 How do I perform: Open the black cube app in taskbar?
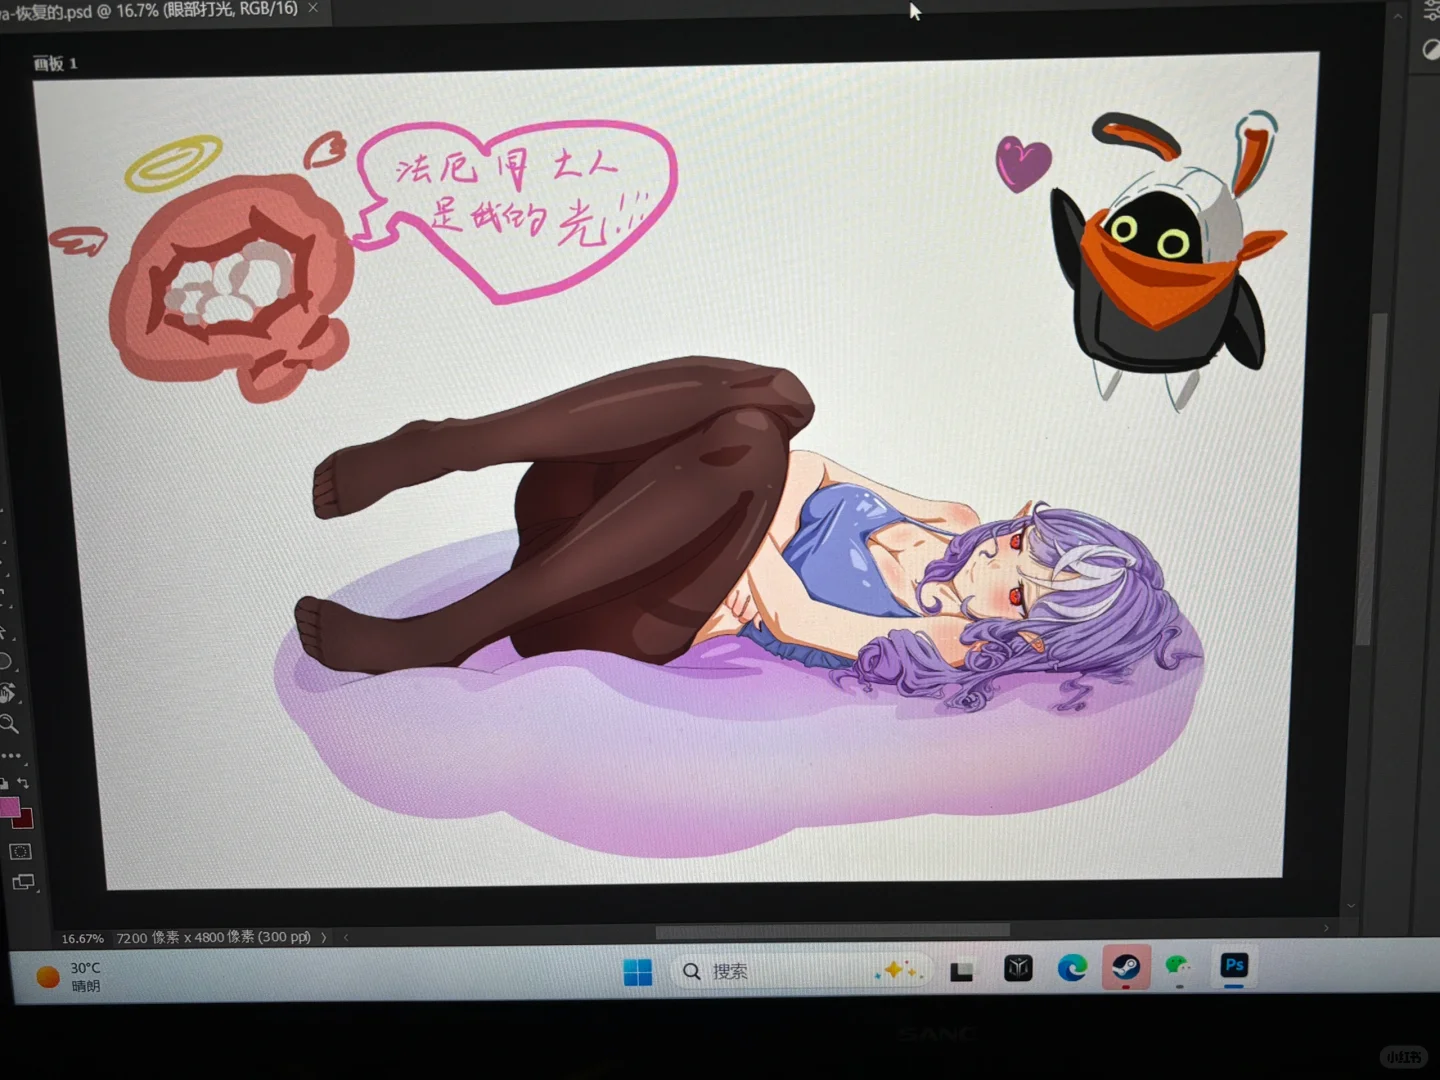tap(1018, 968)
